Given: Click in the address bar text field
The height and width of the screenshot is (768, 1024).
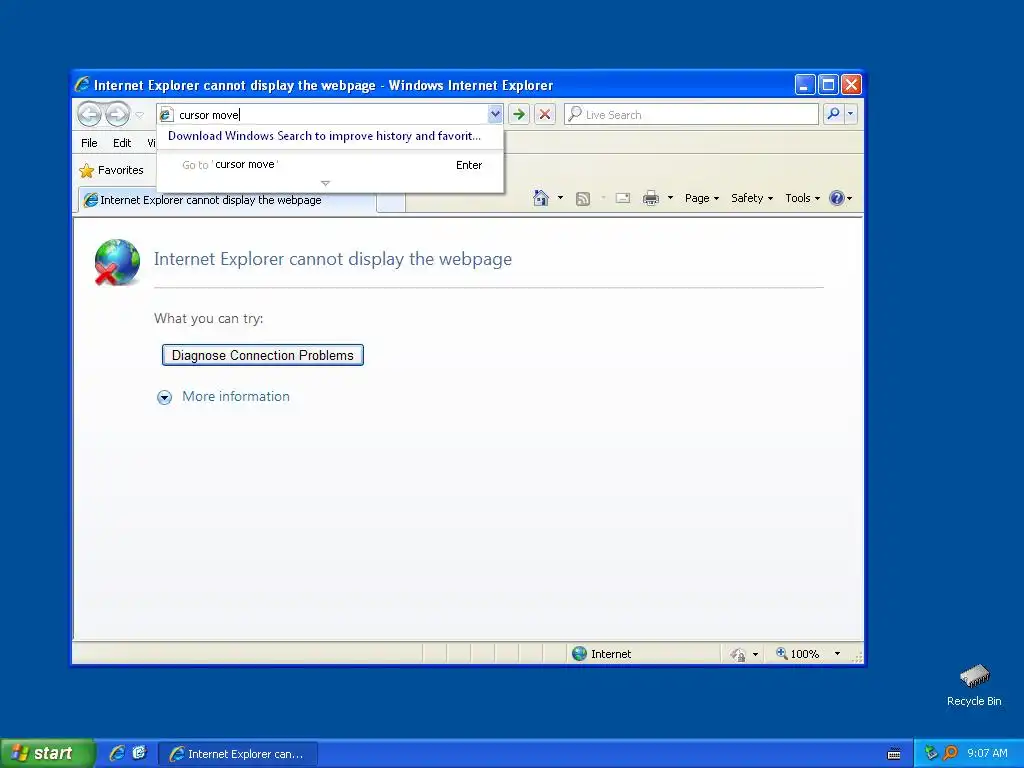Looking at the screenshot, I should click(330, 115).
